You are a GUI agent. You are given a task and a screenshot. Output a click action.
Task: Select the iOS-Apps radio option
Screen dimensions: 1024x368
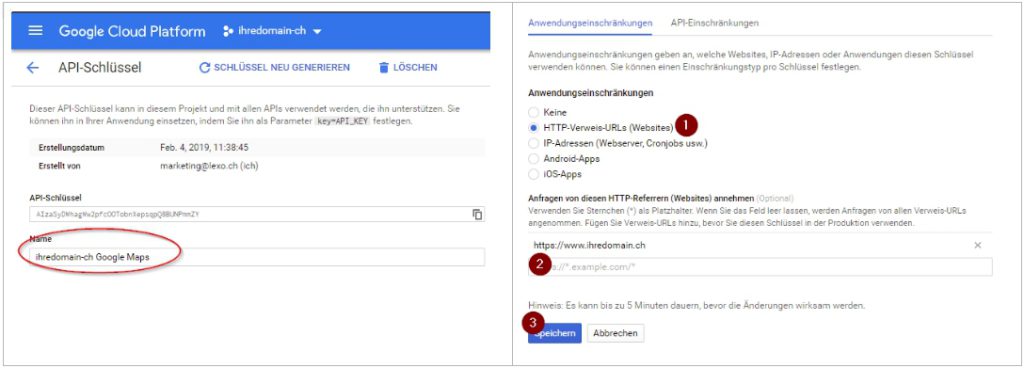point(534,174)
